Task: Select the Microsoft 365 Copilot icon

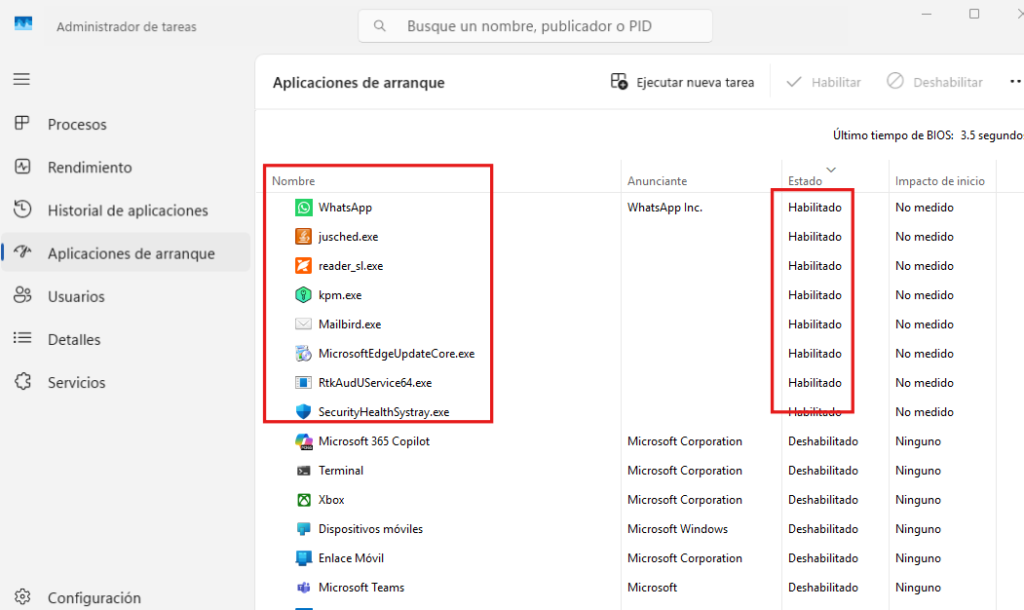Action: click(x=303, y=441)
